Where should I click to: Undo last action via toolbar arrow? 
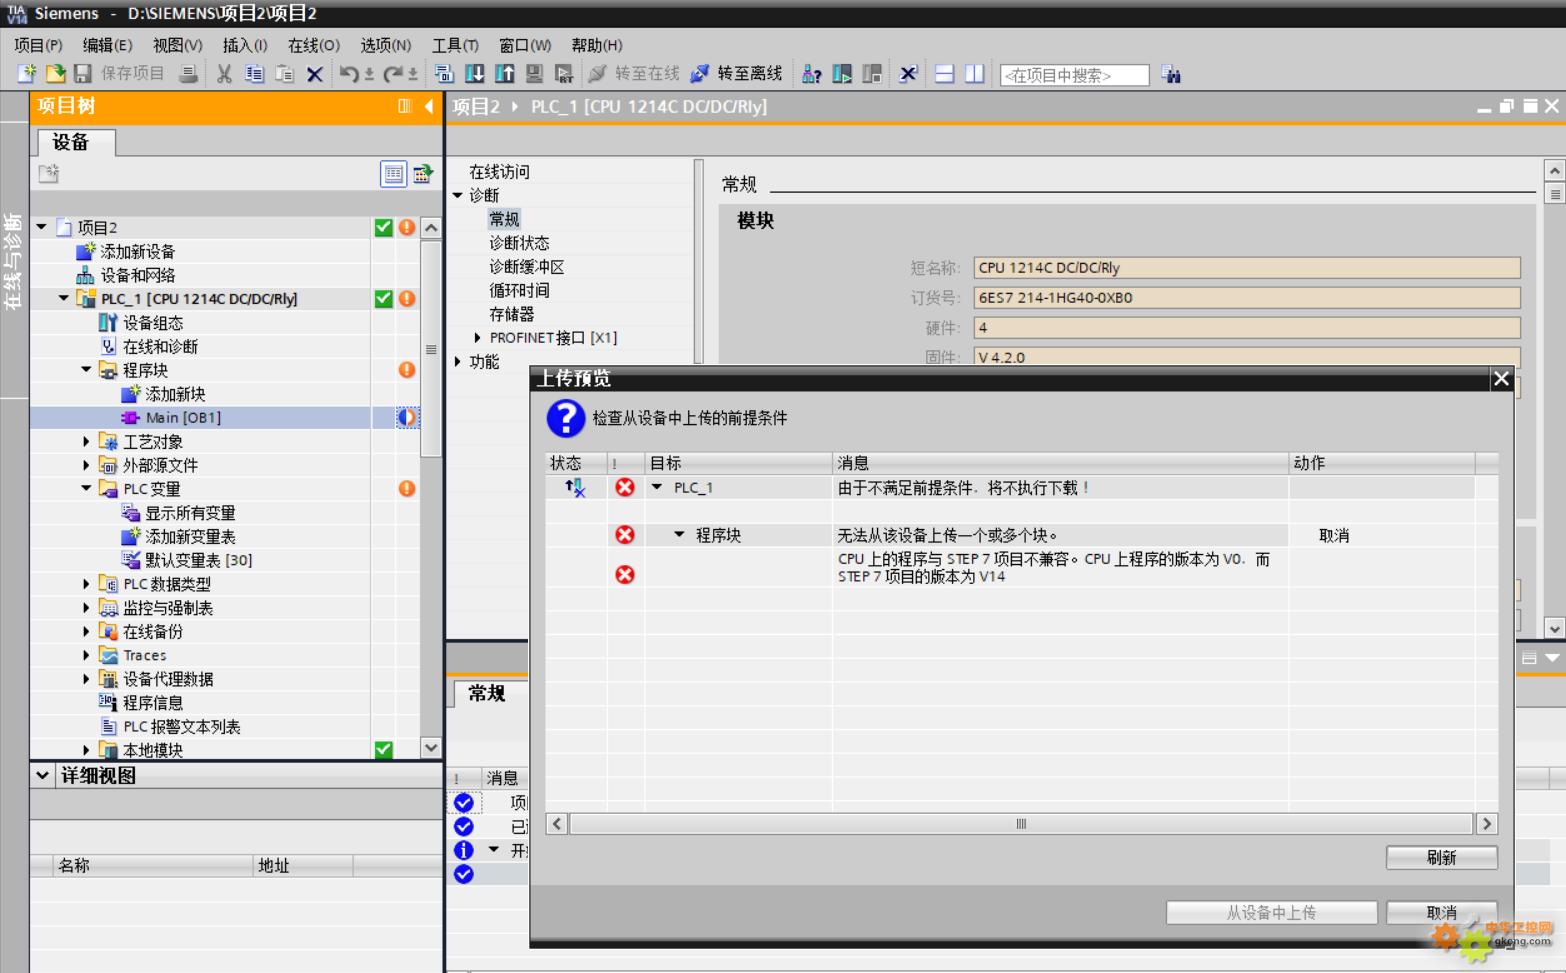point(348,74)
